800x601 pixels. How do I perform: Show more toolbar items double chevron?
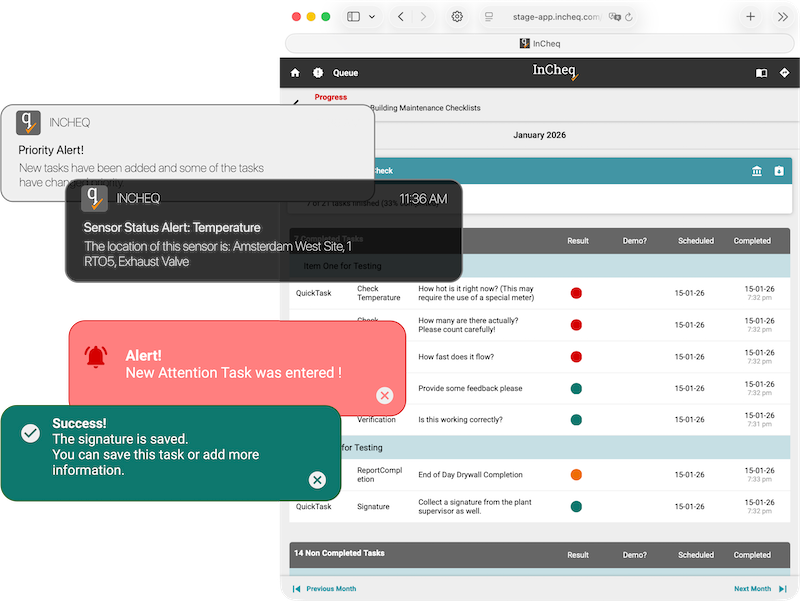(783, 17)
